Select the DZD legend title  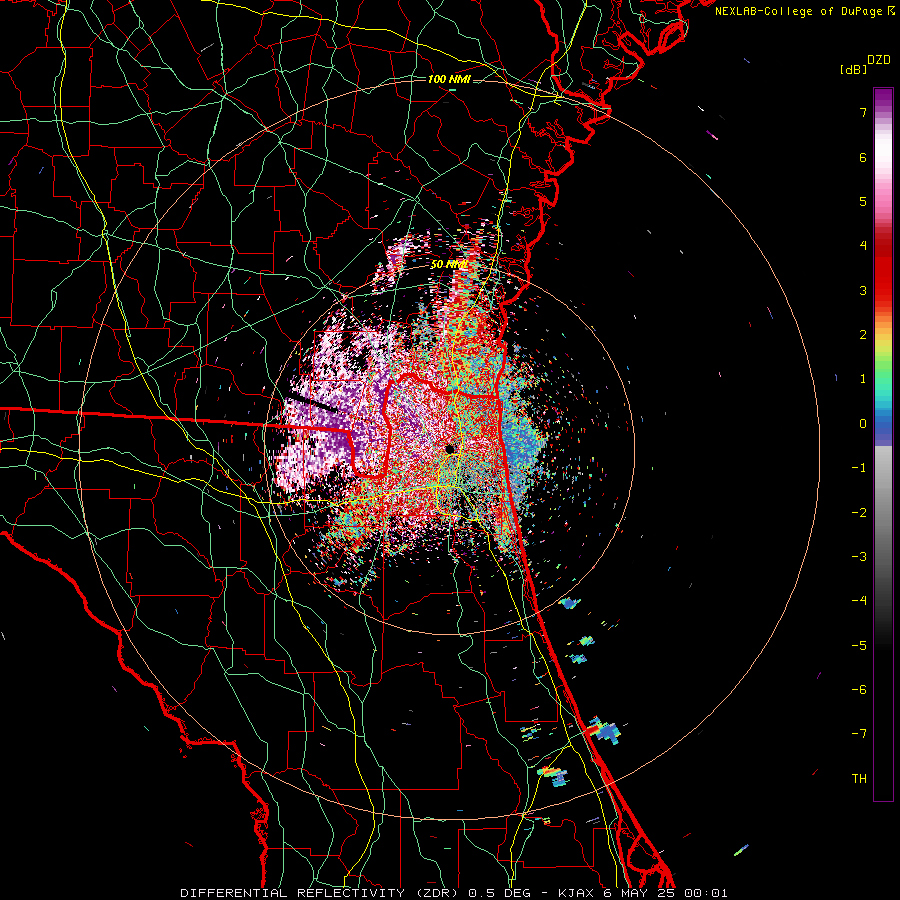879,60
